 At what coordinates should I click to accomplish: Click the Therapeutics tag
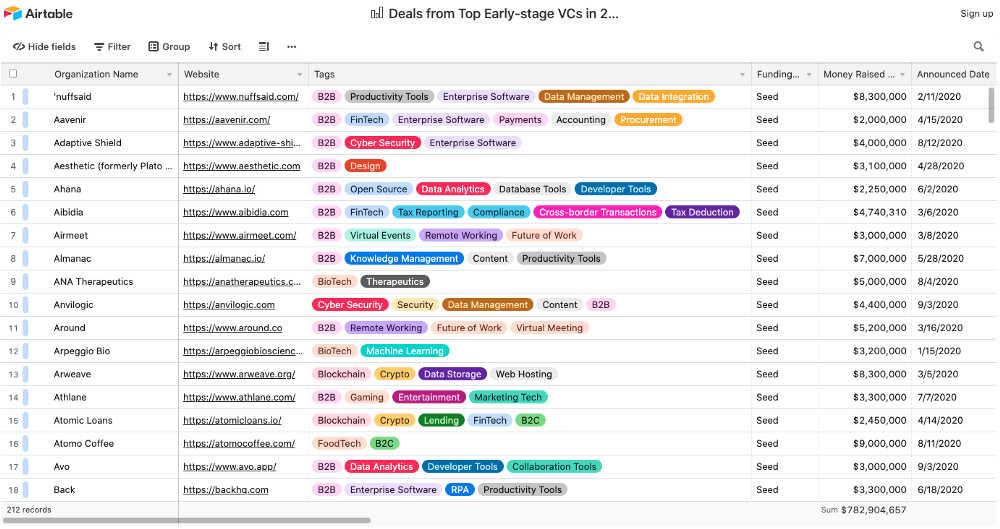pyautogui.click(x=395, y=281)
